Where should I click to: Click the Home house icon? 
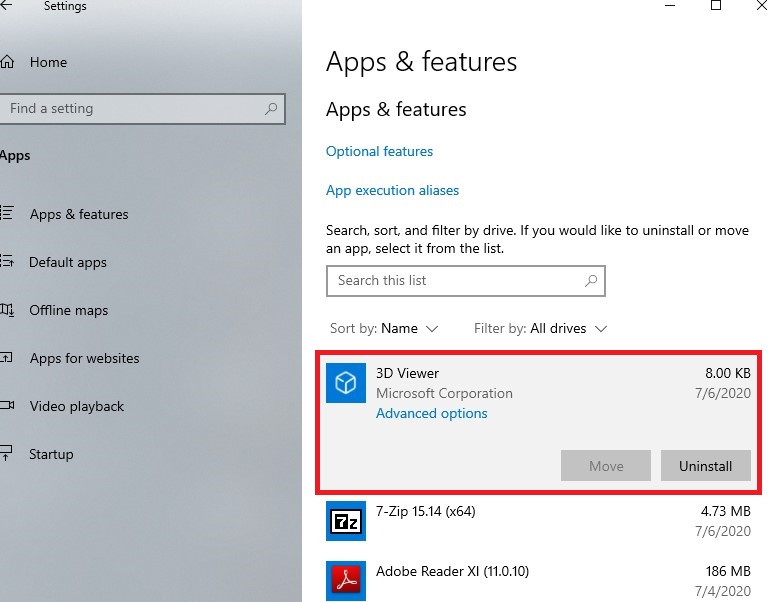[7, 62]
